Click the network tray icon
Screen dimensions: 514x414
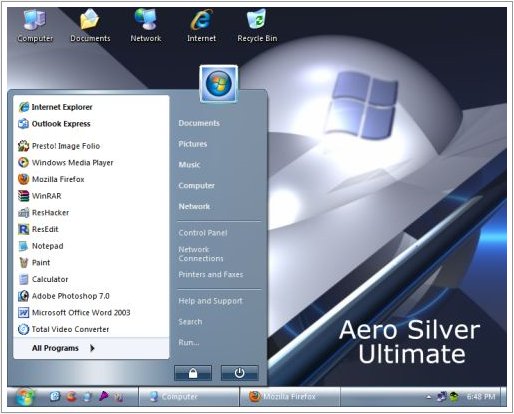pos(442,396)
